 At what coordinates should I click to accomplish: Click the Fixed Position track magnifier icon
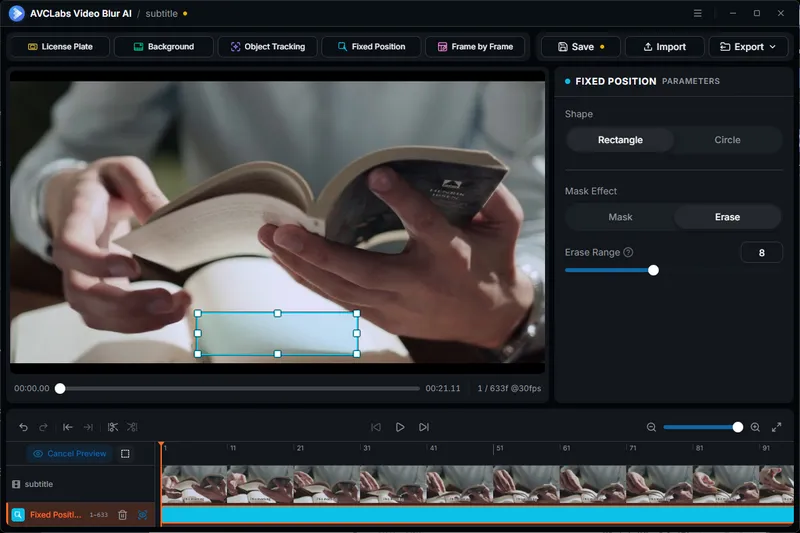point(18,515)
